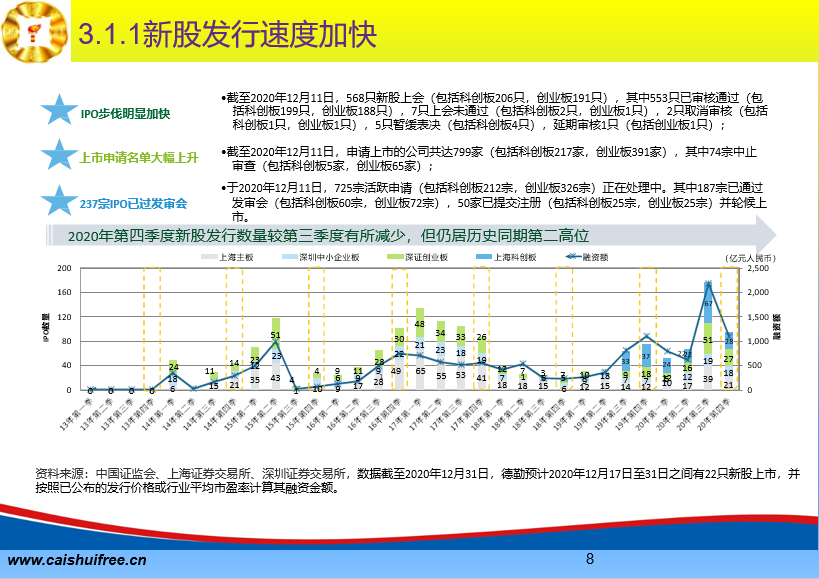Click the arrow banner text 2020年第四季度新股发行数量

coord(328,236)
